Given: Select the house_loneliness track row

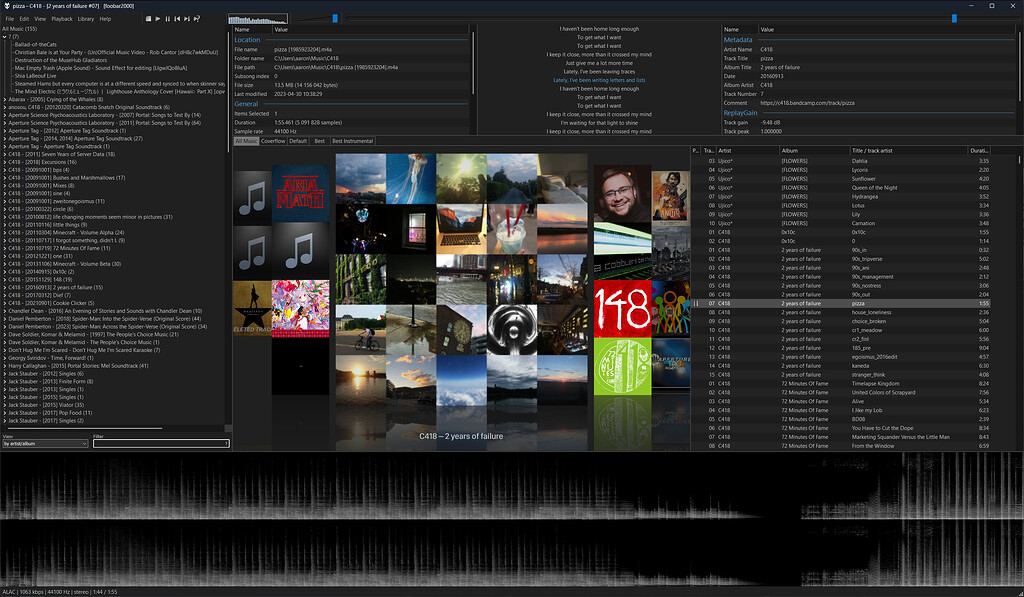Looking at the screenshot, I should click(841, 312).
